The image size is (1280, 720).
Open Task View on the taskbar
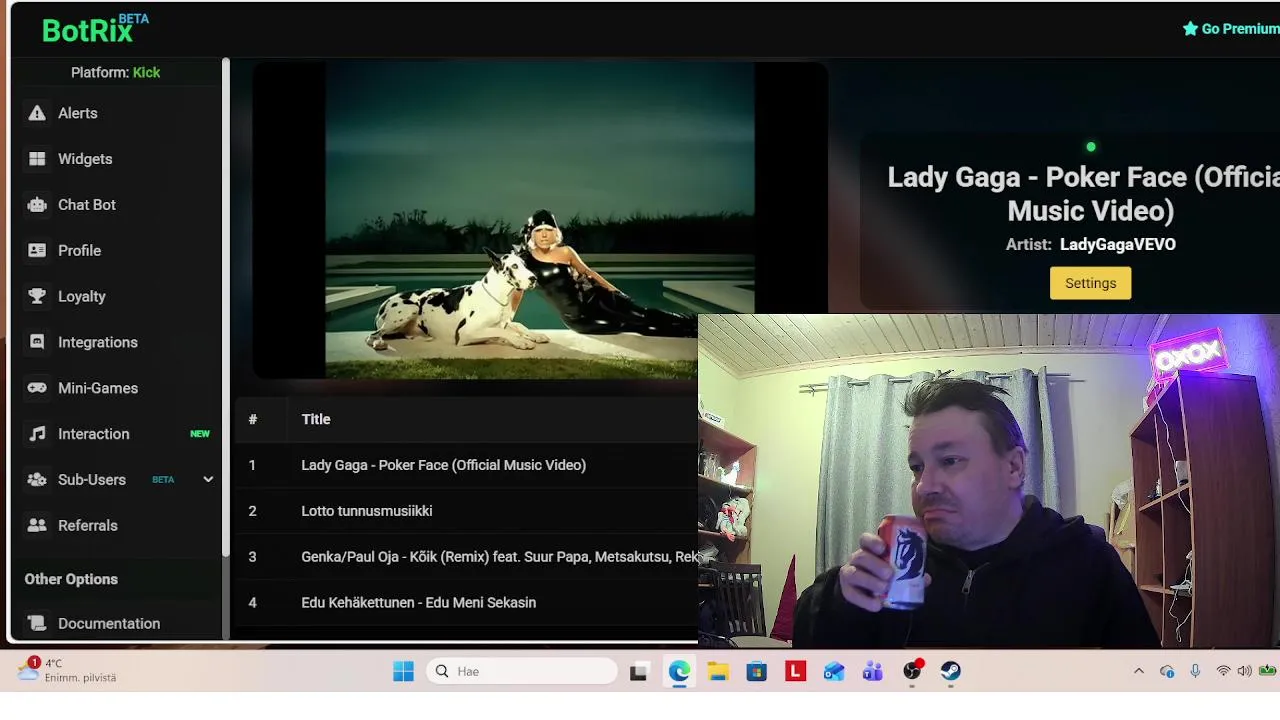coord(638,671)
